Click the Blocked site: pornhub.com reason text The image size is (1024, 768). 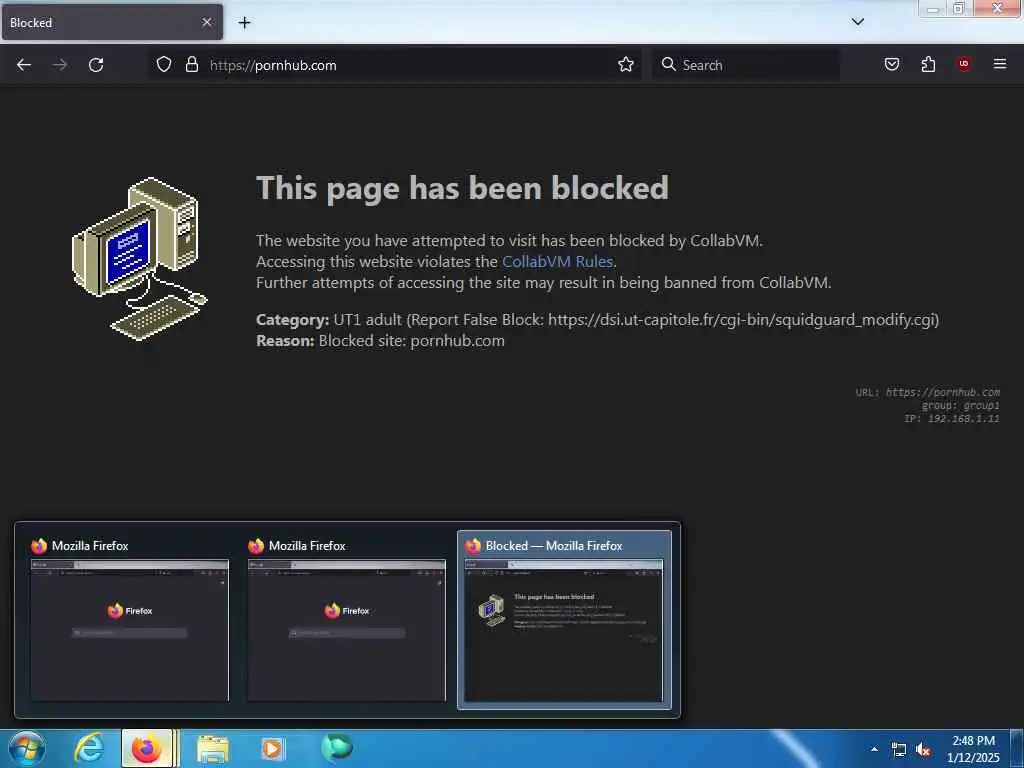[x=411, y=341]
